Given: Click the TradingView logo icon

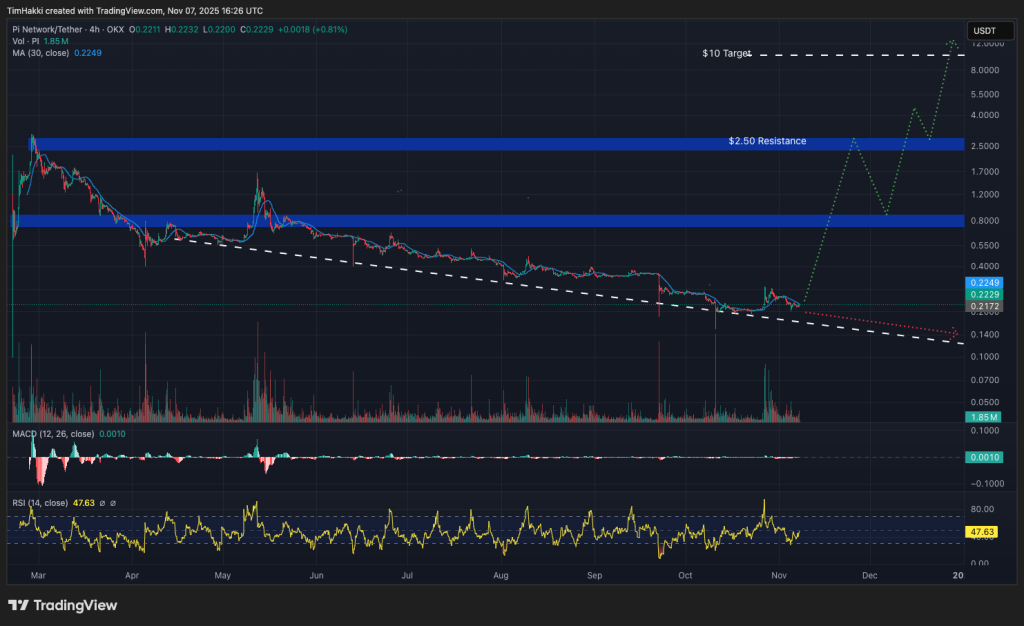Looking at the screenshot, I should (18, 605).
